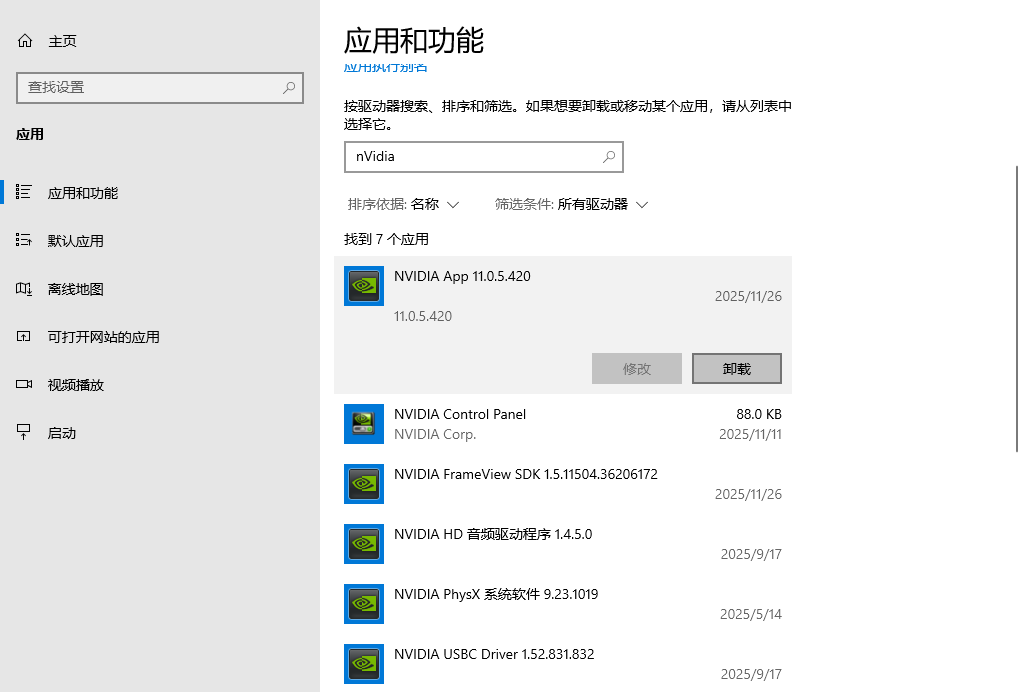The width and height of the screenshot is (1020, 692).
Task: Click the magnifier icon in 查找设置 box
Action: coord(289,88)
